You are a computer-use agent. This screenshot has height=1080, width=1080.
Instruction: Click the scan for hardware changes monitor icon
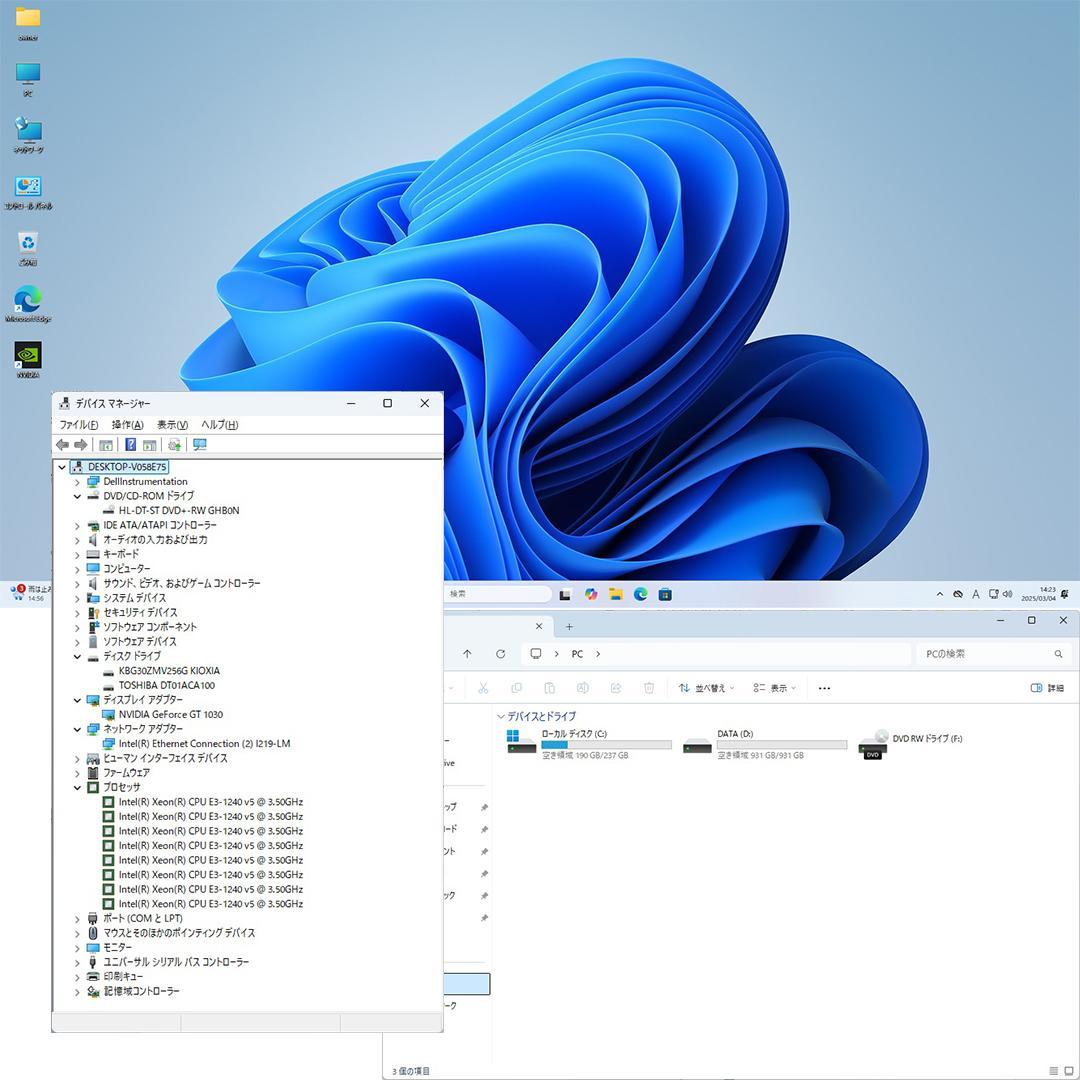tap(200, 445)
